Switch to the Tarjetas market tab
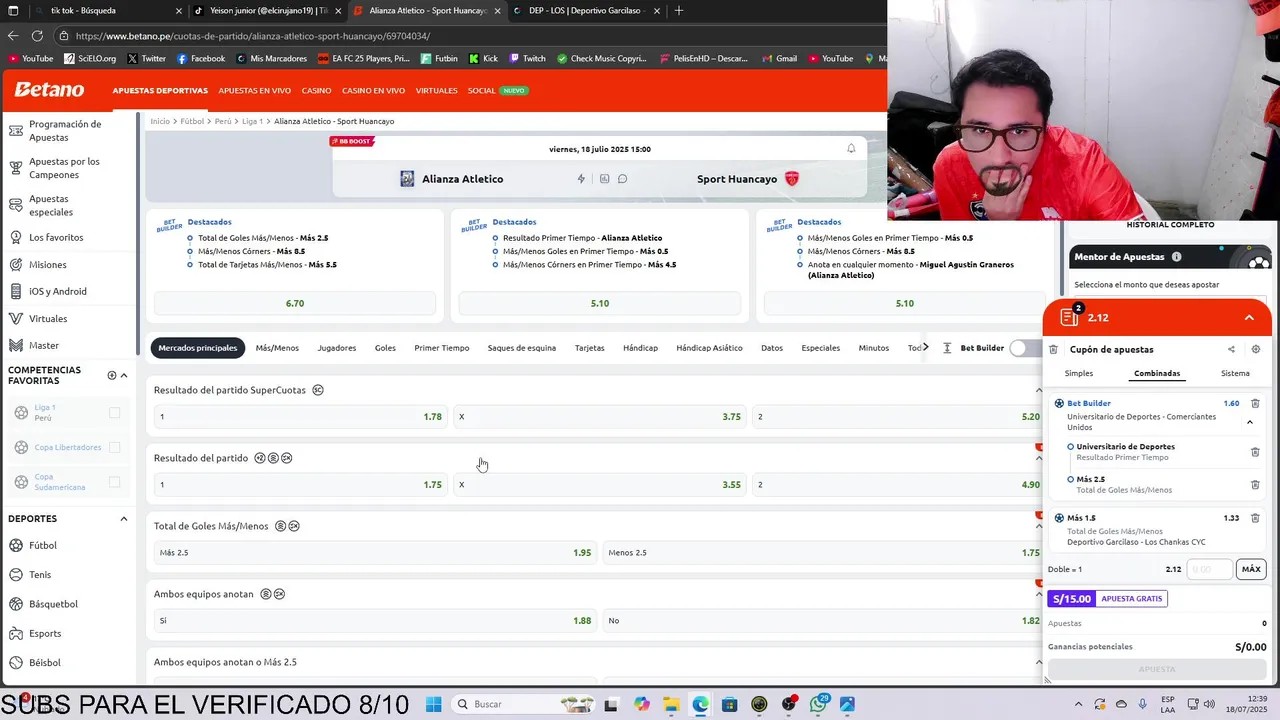 click(589, 348)
